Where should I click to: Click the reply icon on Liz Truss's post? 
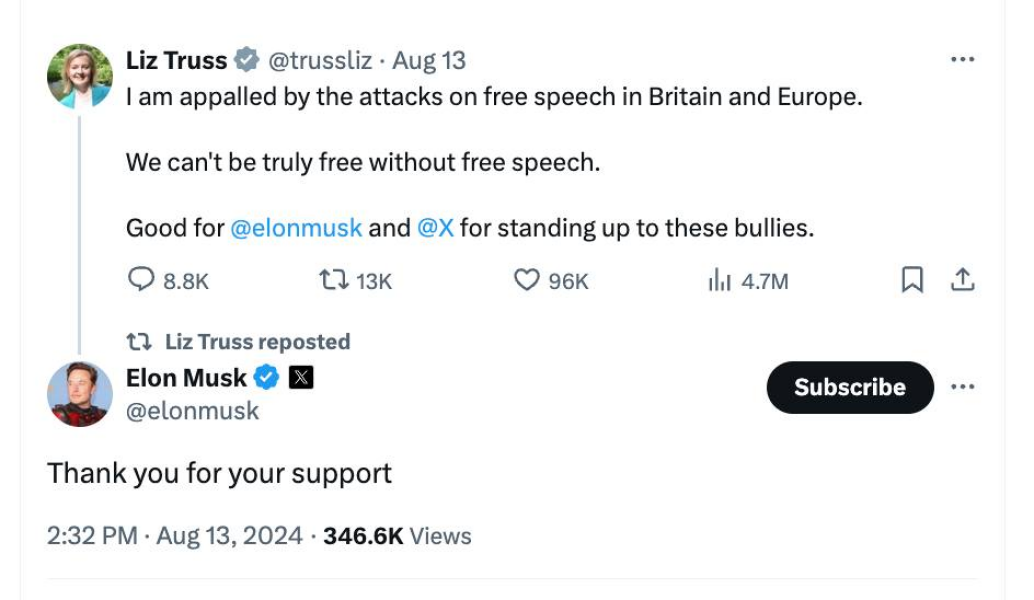[x=141, y=281]
